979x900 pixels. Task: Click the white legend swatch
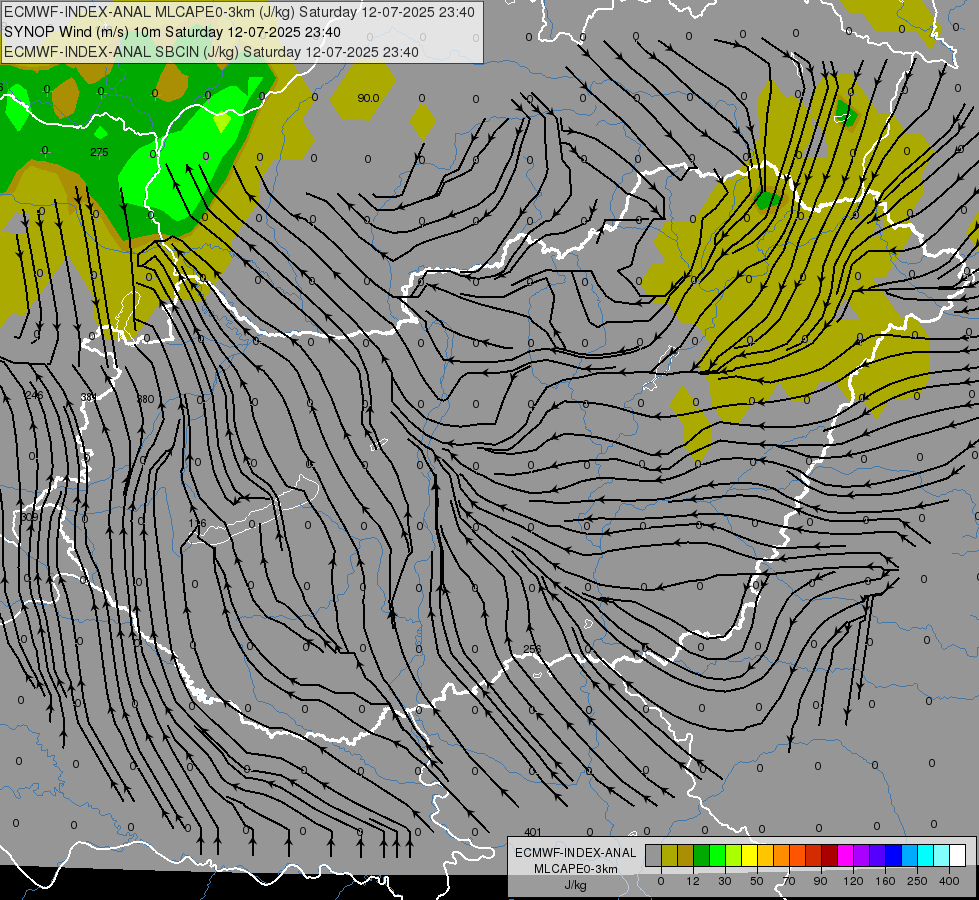click(957, 855)
